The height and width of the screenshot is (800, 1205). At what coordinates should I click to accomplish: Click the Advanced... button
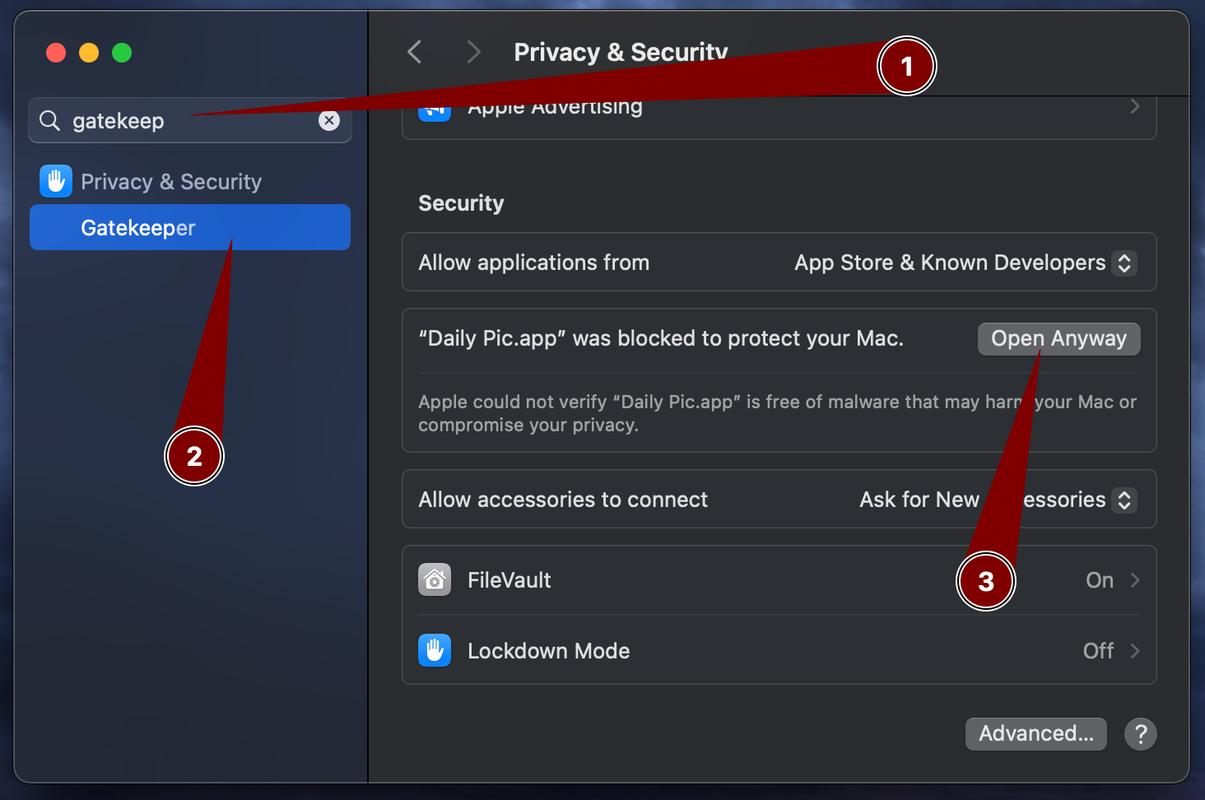point(1035,734)
